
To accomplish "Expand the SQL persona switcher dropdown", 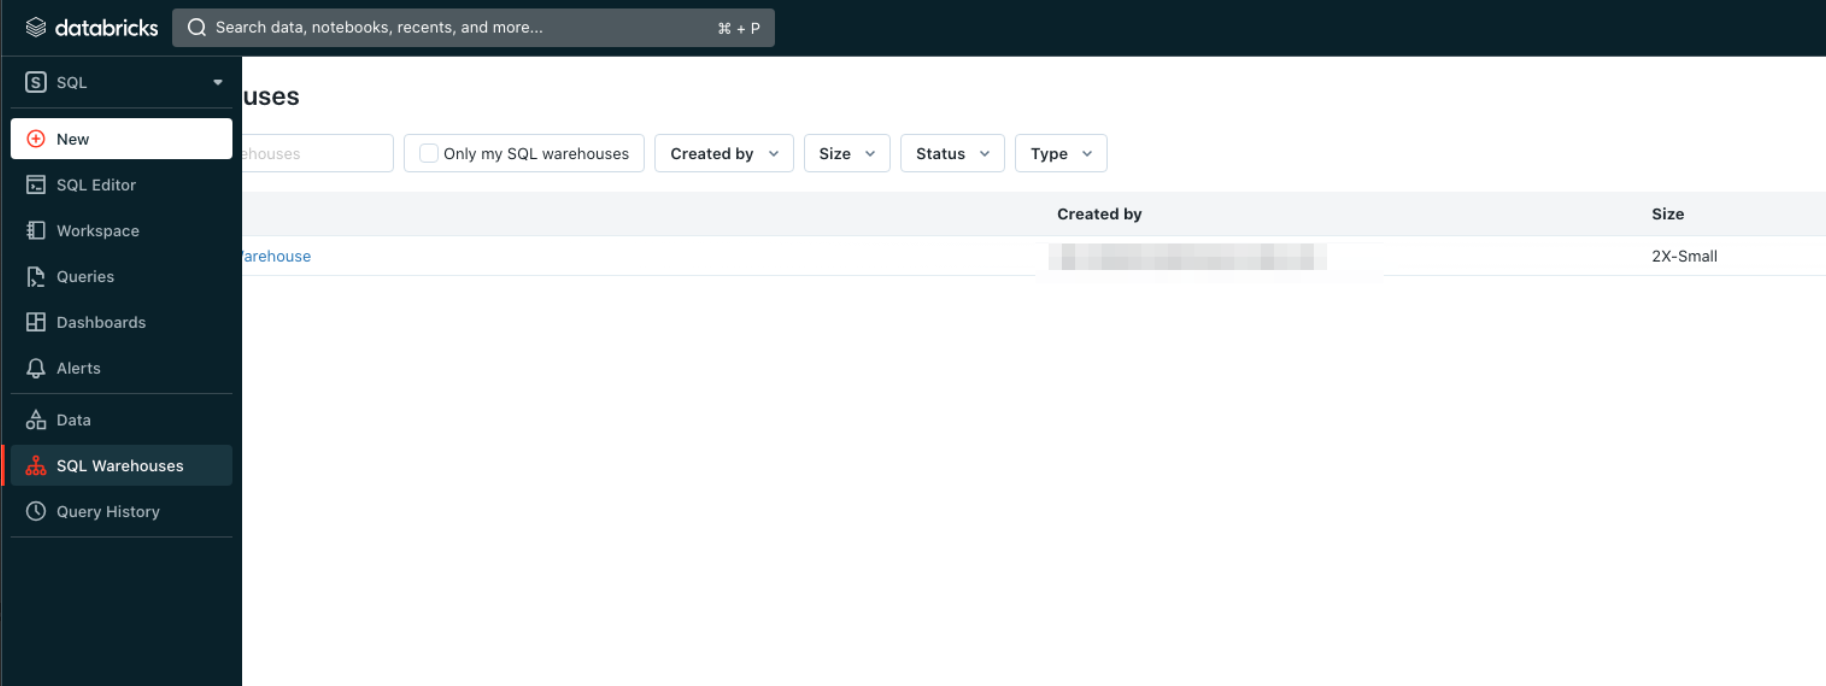I will [x=217, y=82].
